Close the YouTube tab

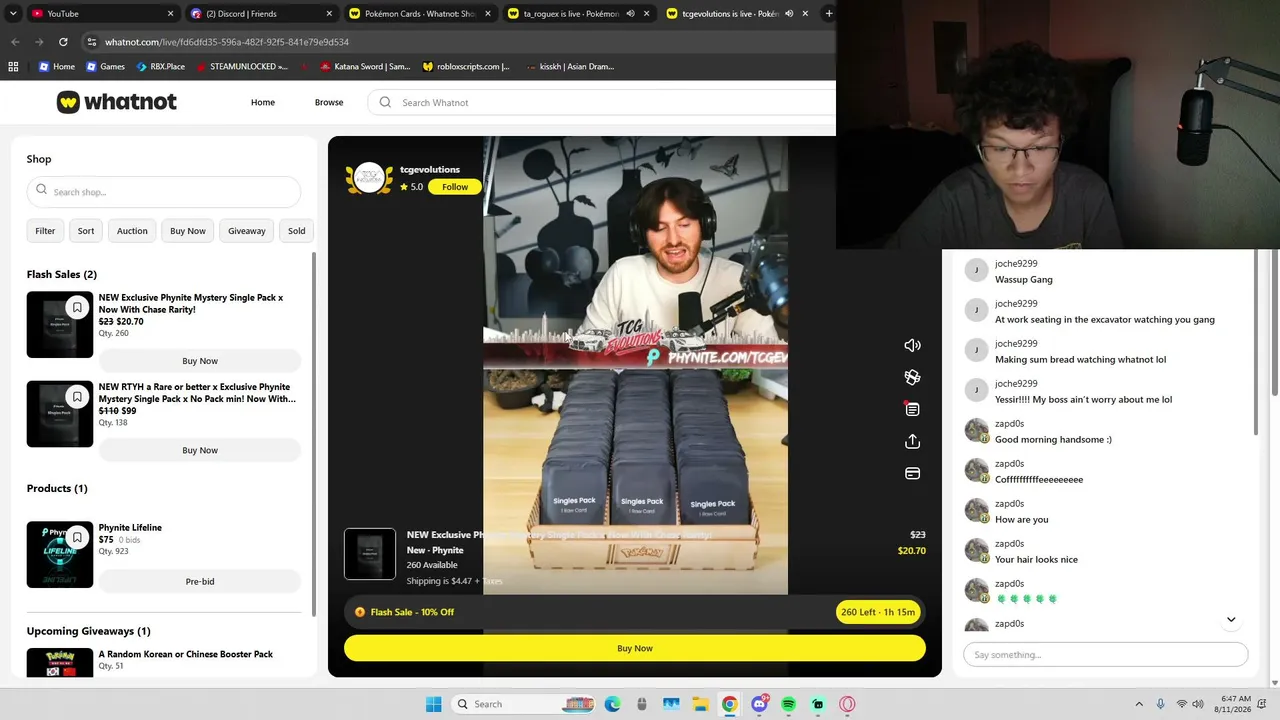170,14
